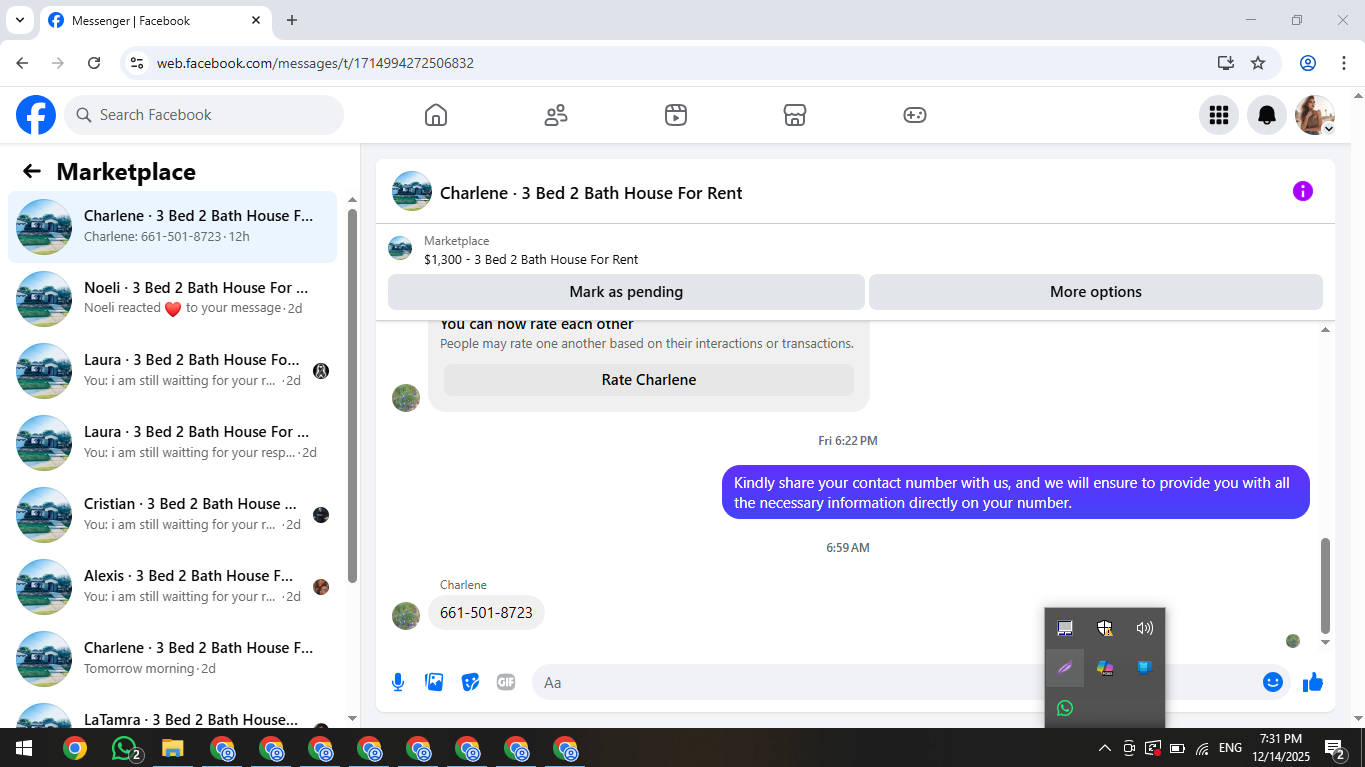Open WhatsApp on the taskbar

coord(125,748)
